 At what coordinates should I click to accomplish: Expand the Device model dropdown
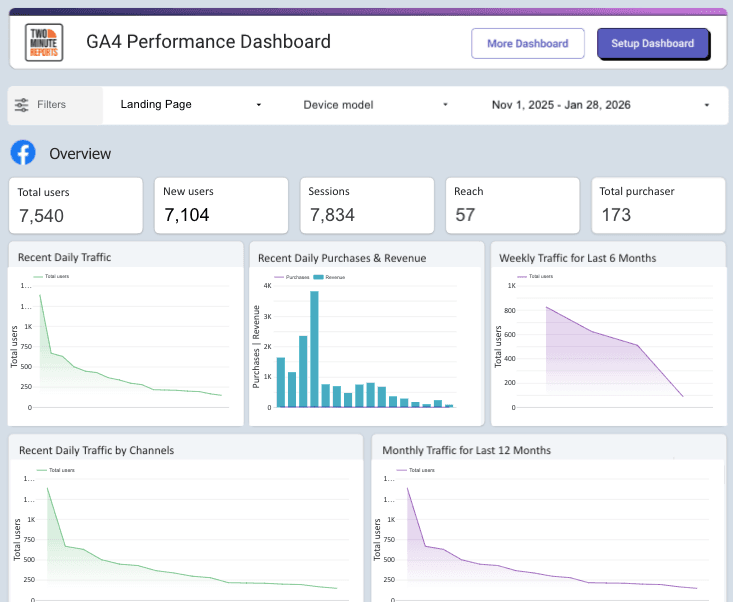click(374, 105)
